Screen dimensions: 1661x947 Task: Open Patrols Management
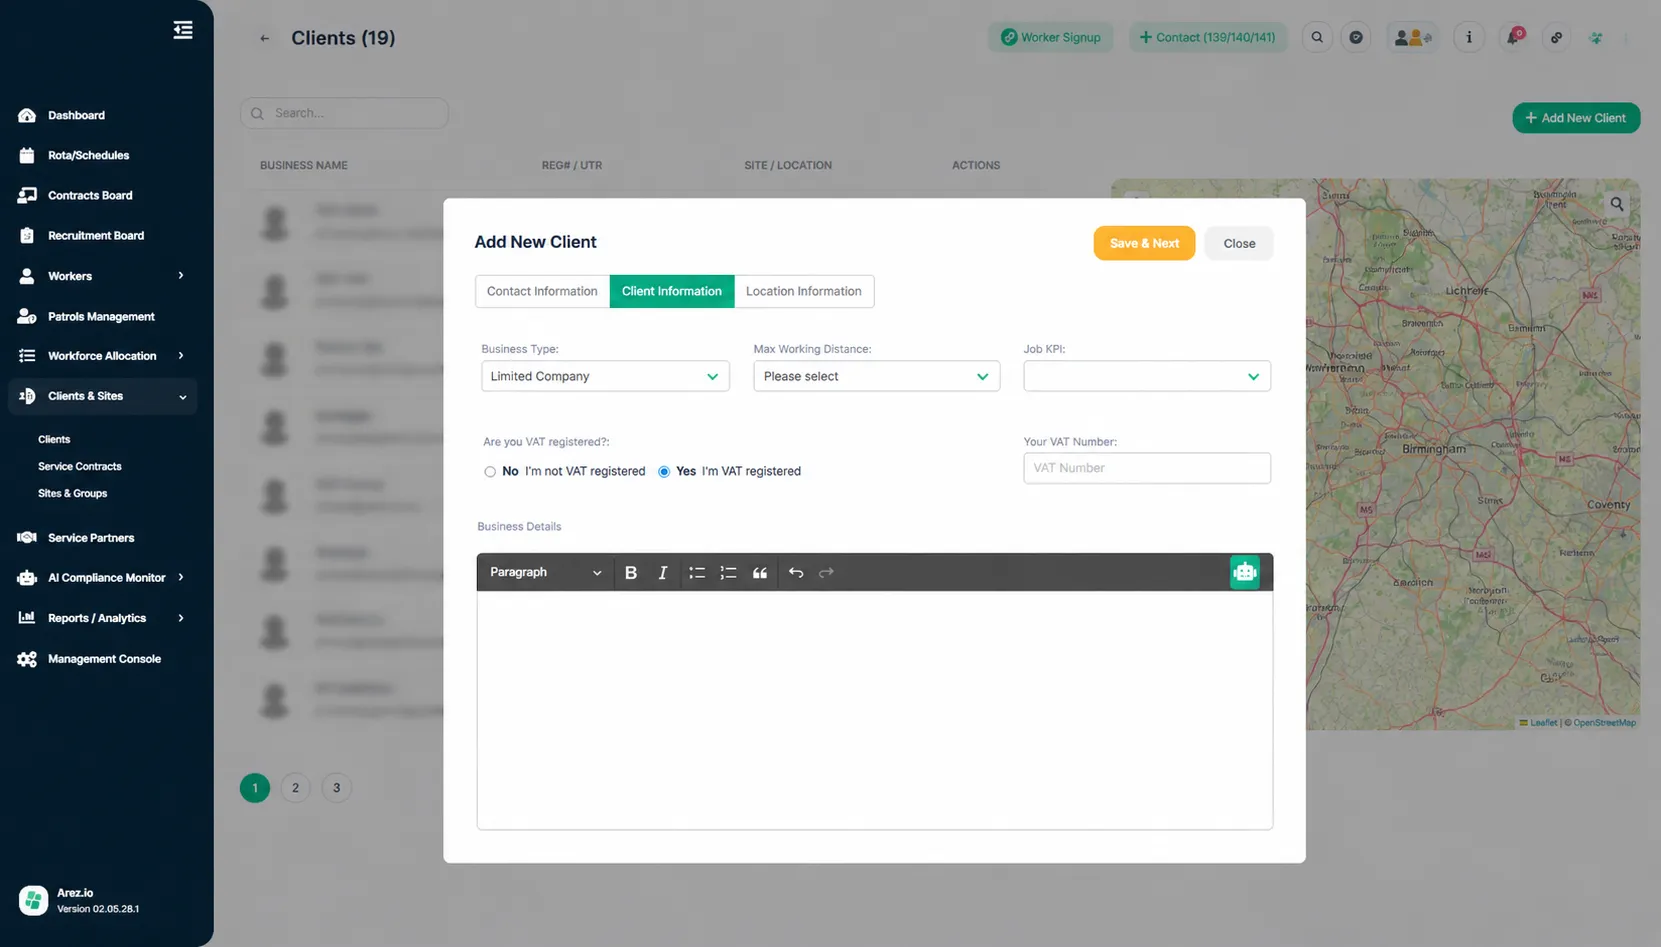click(x=101, y=316)
